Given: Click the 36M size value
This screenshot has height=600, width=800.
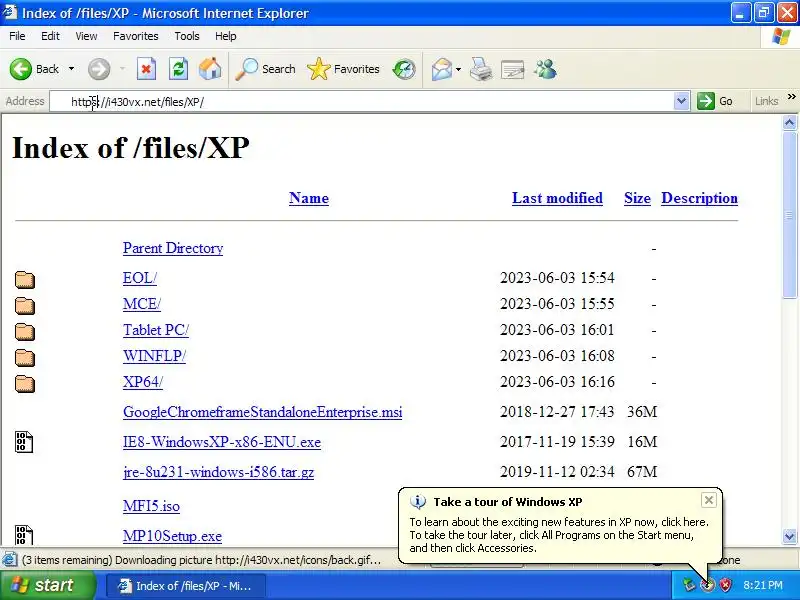Looking at the screenshot, I should tap(642, 412).
